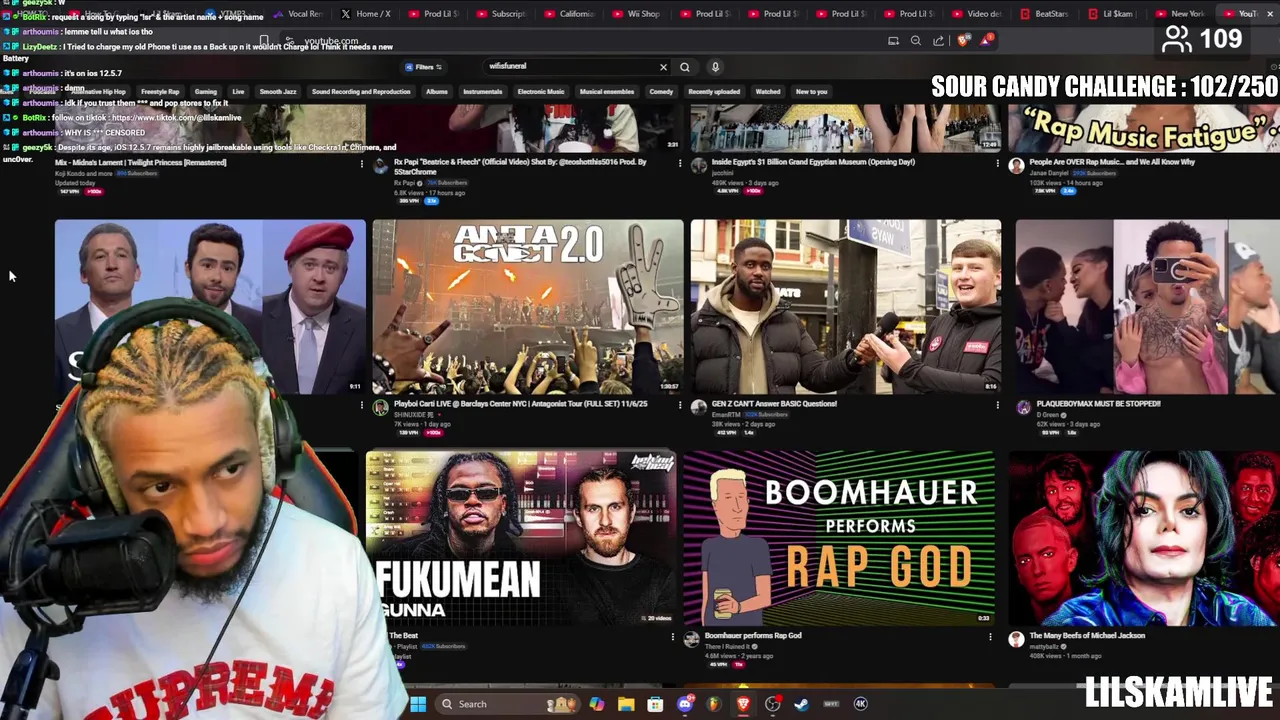Screen dimensions: 1280x720
Task: Click the Brave Rewards triangle icon
Action: pyautogui.click(x=986, y=41)
